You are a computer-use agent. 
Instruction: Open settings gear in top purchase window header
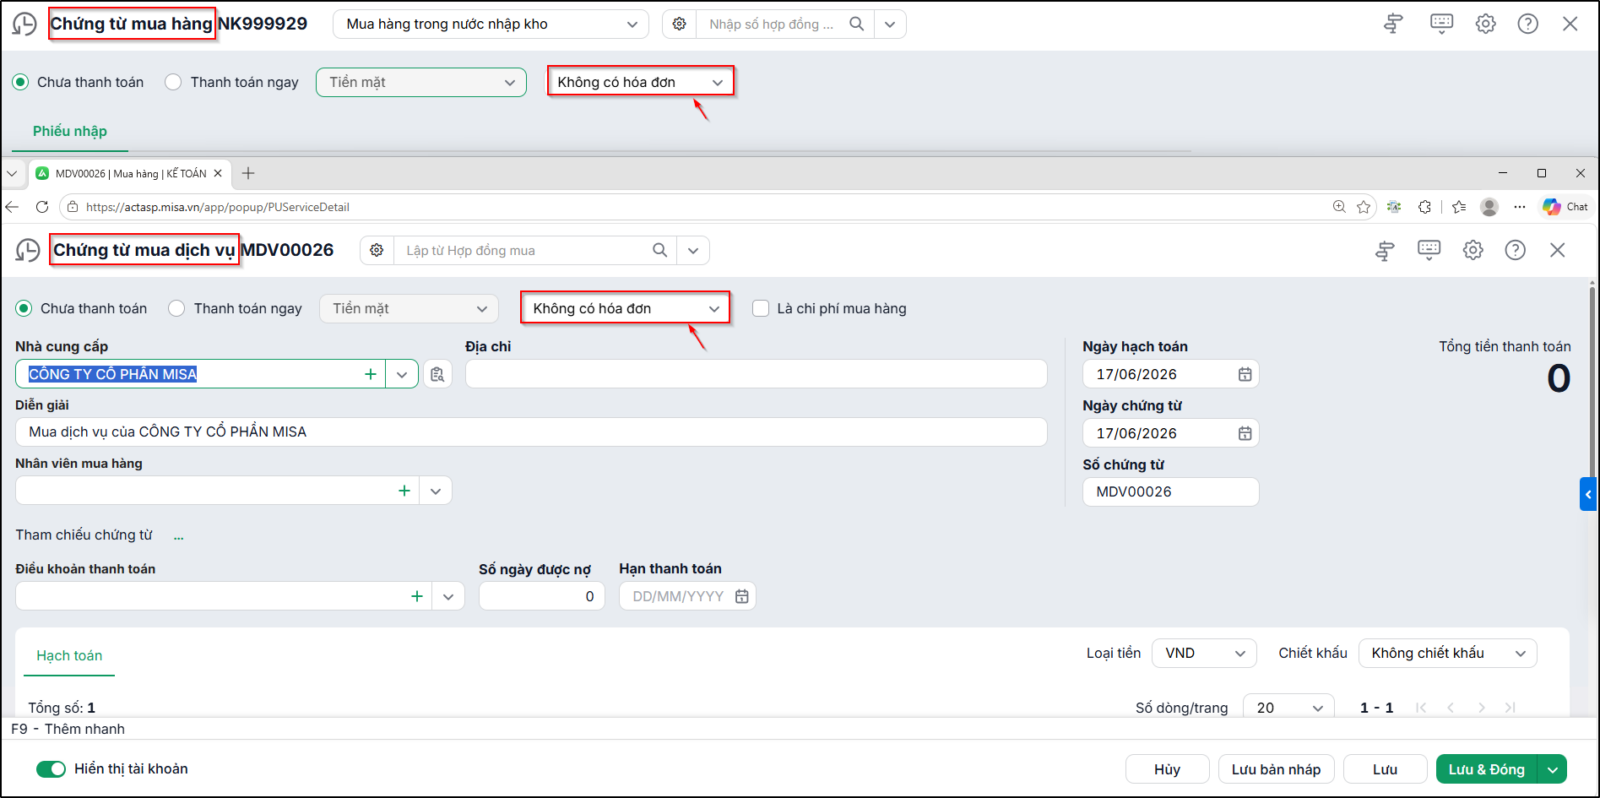coord(1486,24)
